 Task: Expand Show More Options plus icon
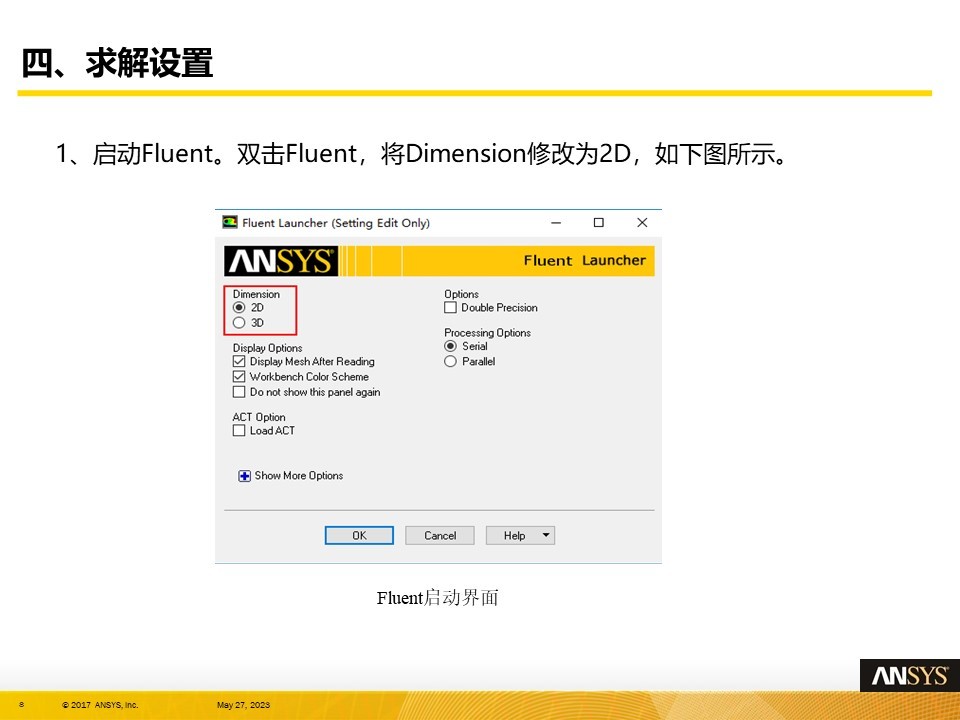[244, 476]
